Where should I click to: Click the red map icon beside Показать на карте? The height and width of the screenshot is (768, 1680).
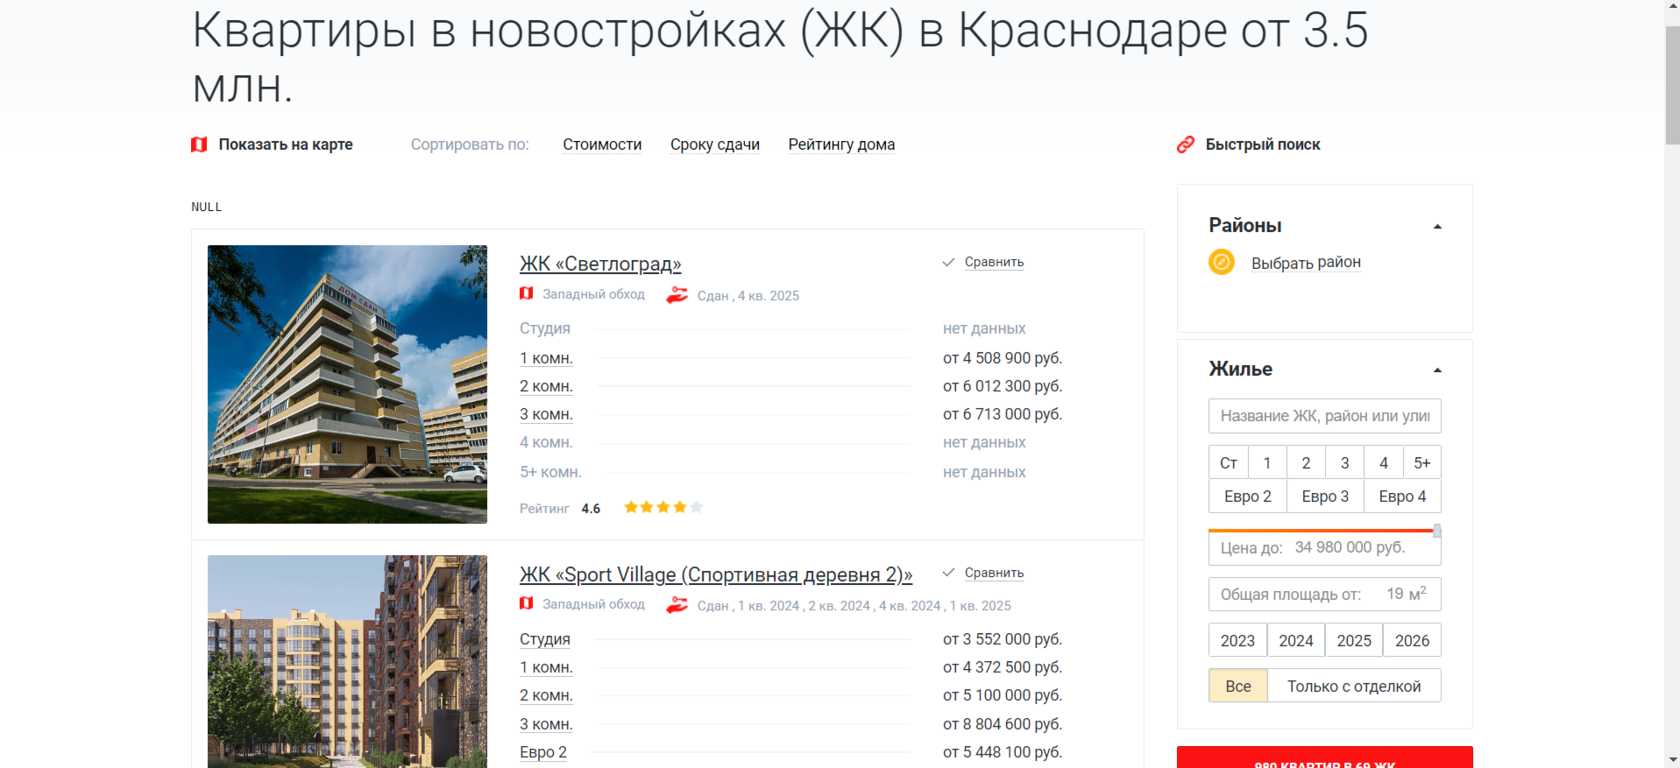click(199, 145)
